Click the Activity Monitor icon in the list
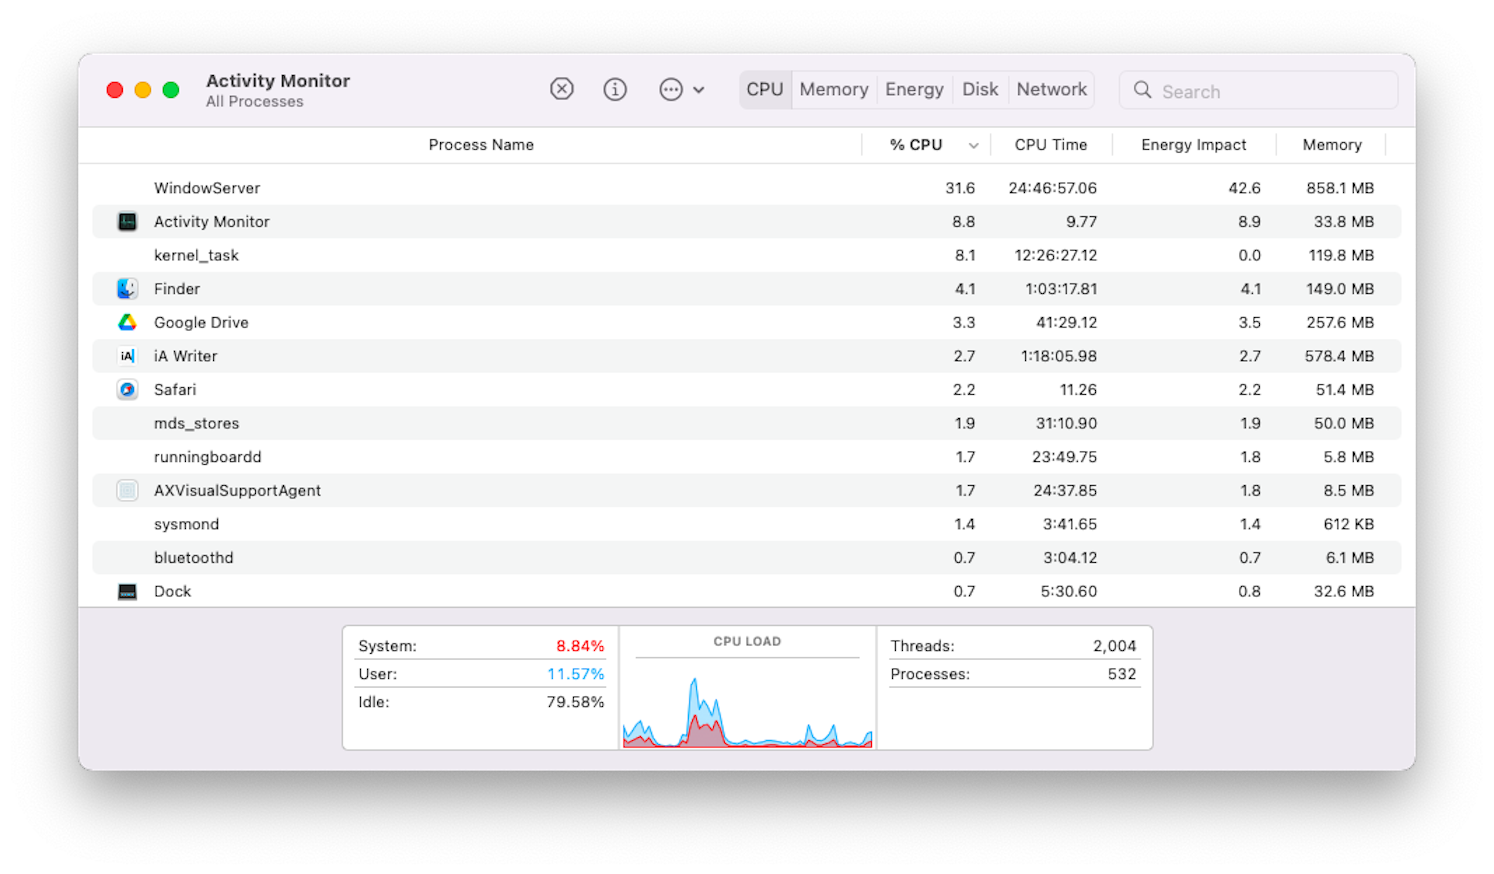Image resolution: width=1494 pixels, height=874 pixels. click(127, 221)
